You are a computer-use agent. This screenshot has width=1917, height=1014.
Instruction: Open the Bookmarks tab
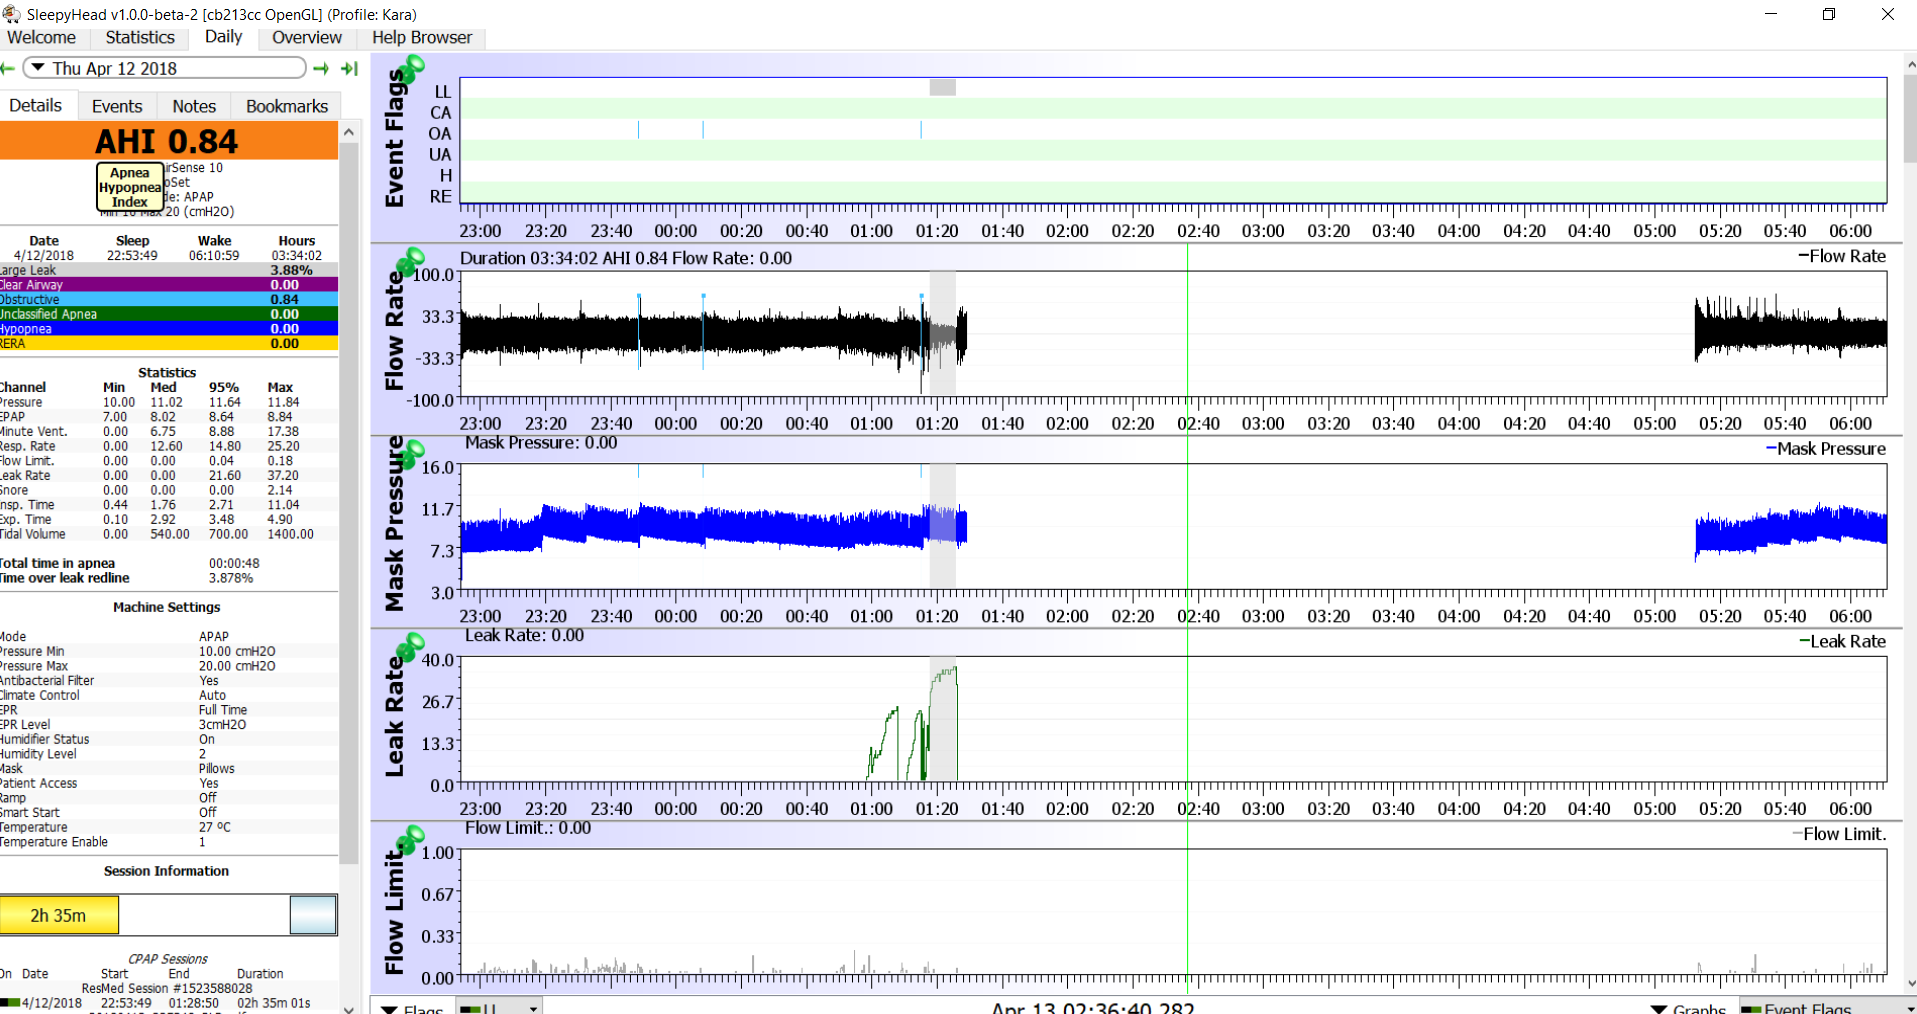click(287, 106)
